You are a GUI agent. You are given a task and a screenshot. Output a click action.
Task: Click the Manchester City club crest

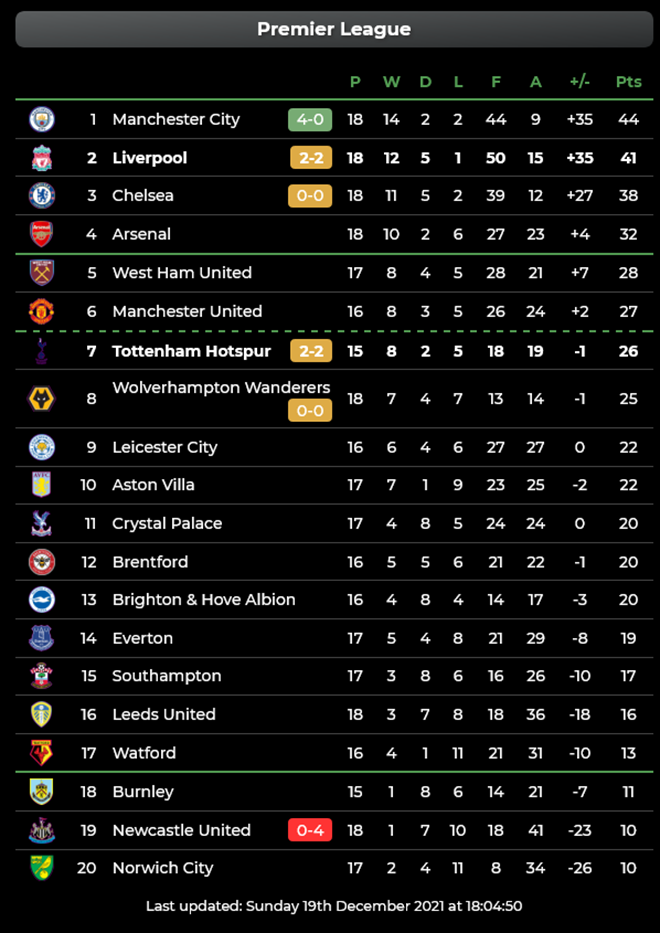41,119
